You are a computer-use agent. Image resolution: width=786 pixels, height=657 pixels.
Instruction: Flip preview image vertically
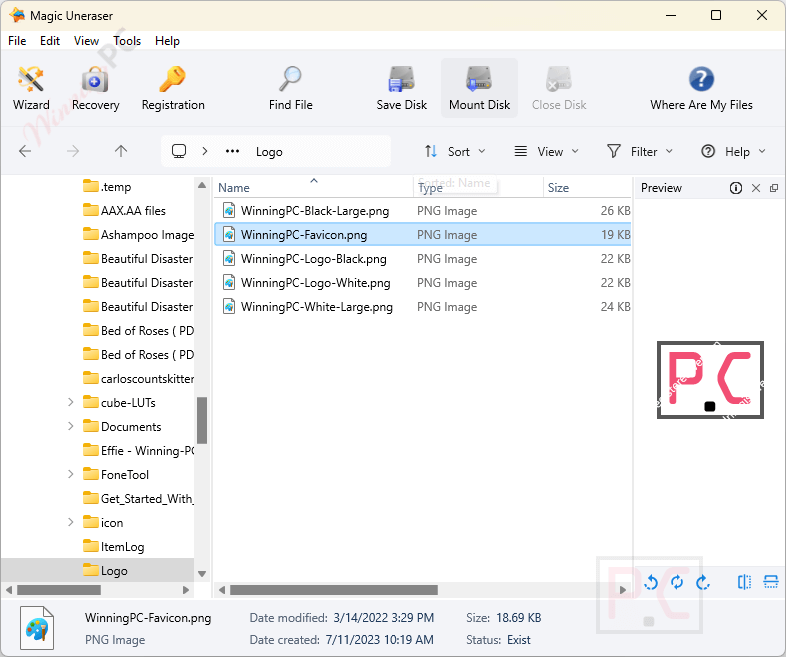point(770,582)
